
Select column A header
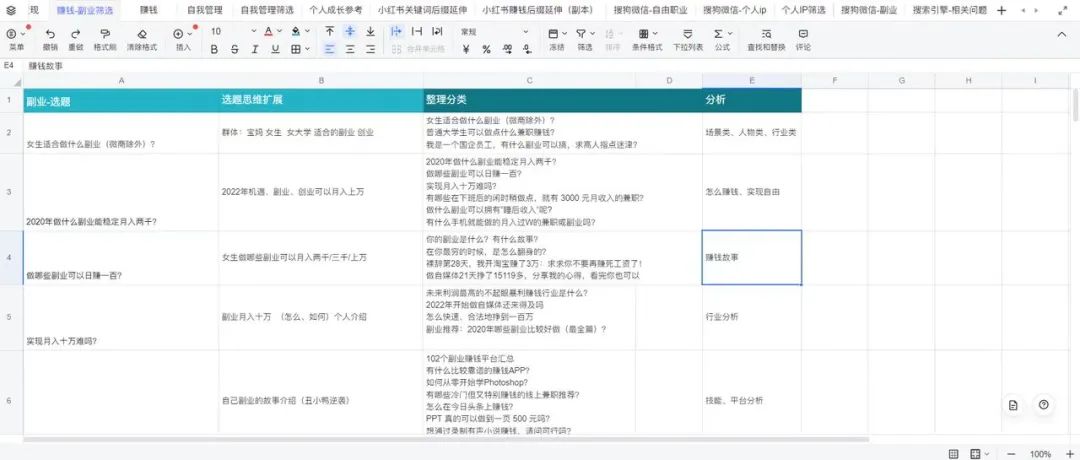click(x=121, y=81)
